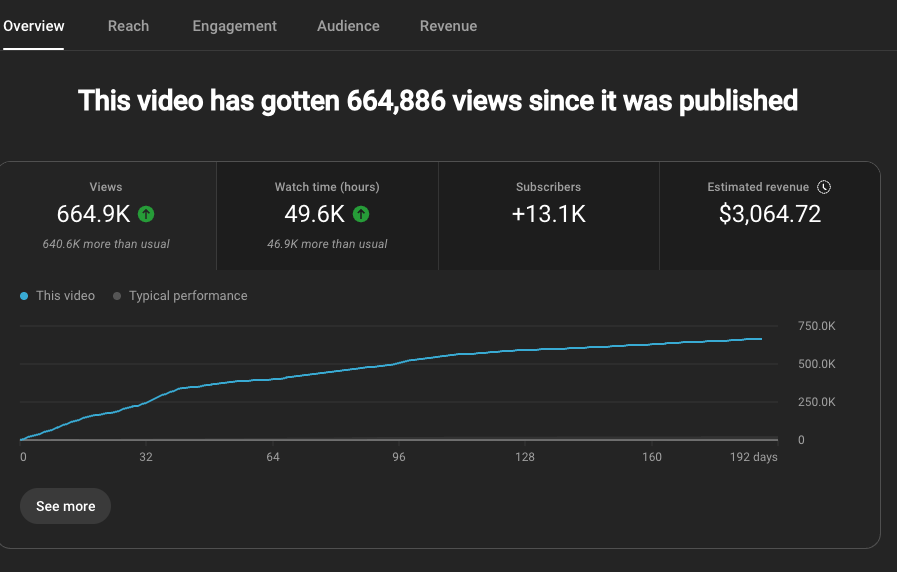Image resolution: width=897 pixels, height=572 pixels.
Task: Select the Watch time (hours) card title
Action: click(327, 187)
